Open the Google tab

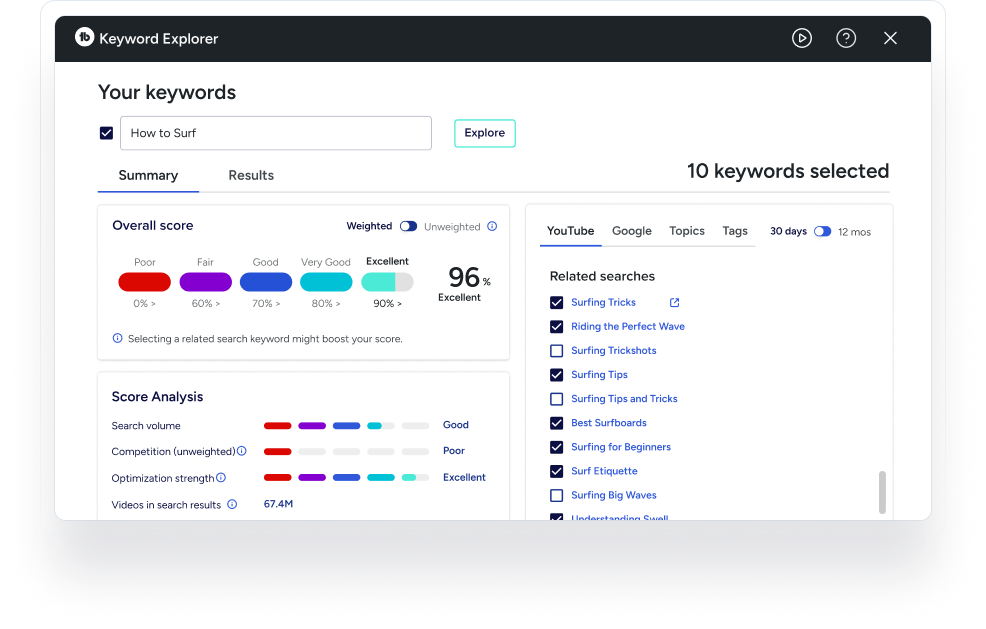631,231
